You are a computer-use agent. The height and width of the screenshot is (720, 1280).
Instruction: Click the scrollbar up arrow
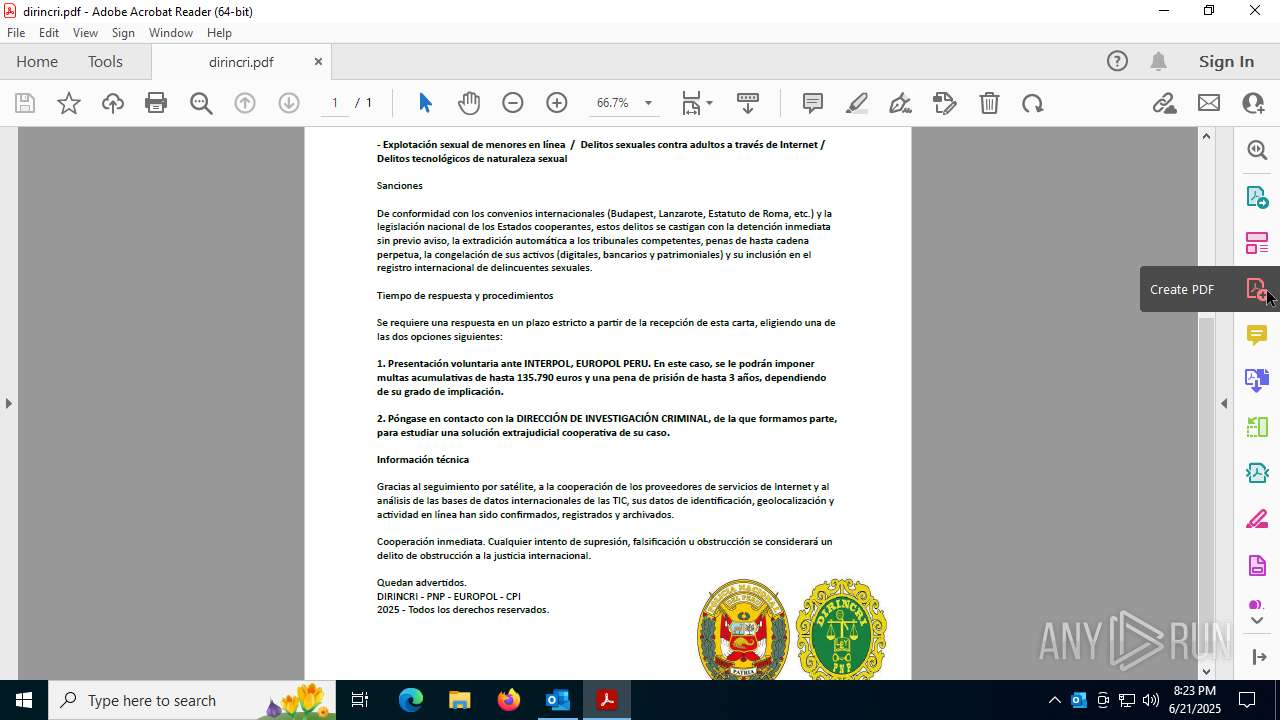1206,135
